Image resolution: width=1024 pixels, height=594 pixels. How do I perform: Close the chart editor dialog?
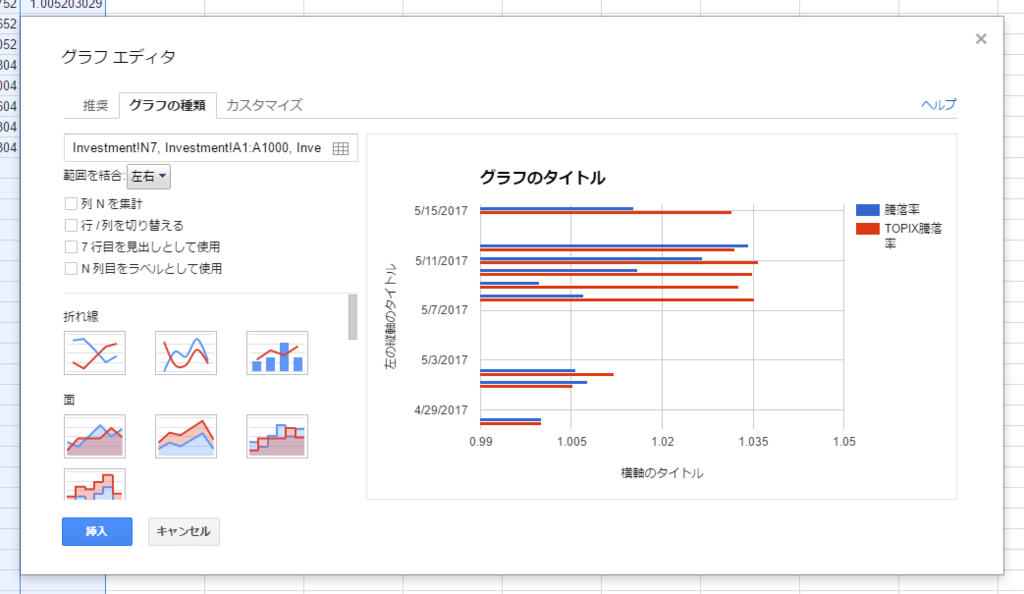pos(981,39)
